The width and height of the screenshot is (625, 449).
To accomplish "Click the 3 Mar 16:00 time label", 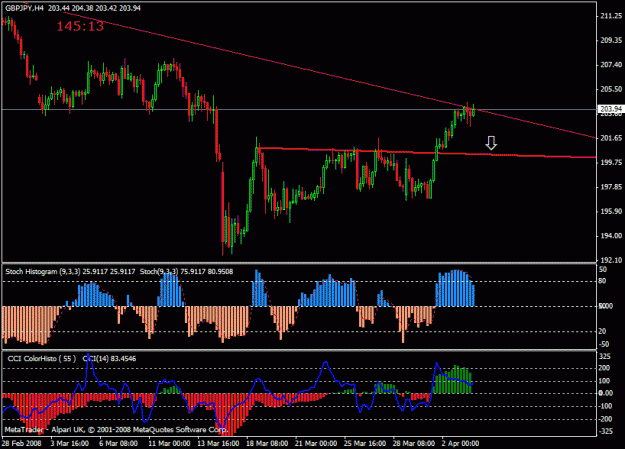I will point(69,443).
